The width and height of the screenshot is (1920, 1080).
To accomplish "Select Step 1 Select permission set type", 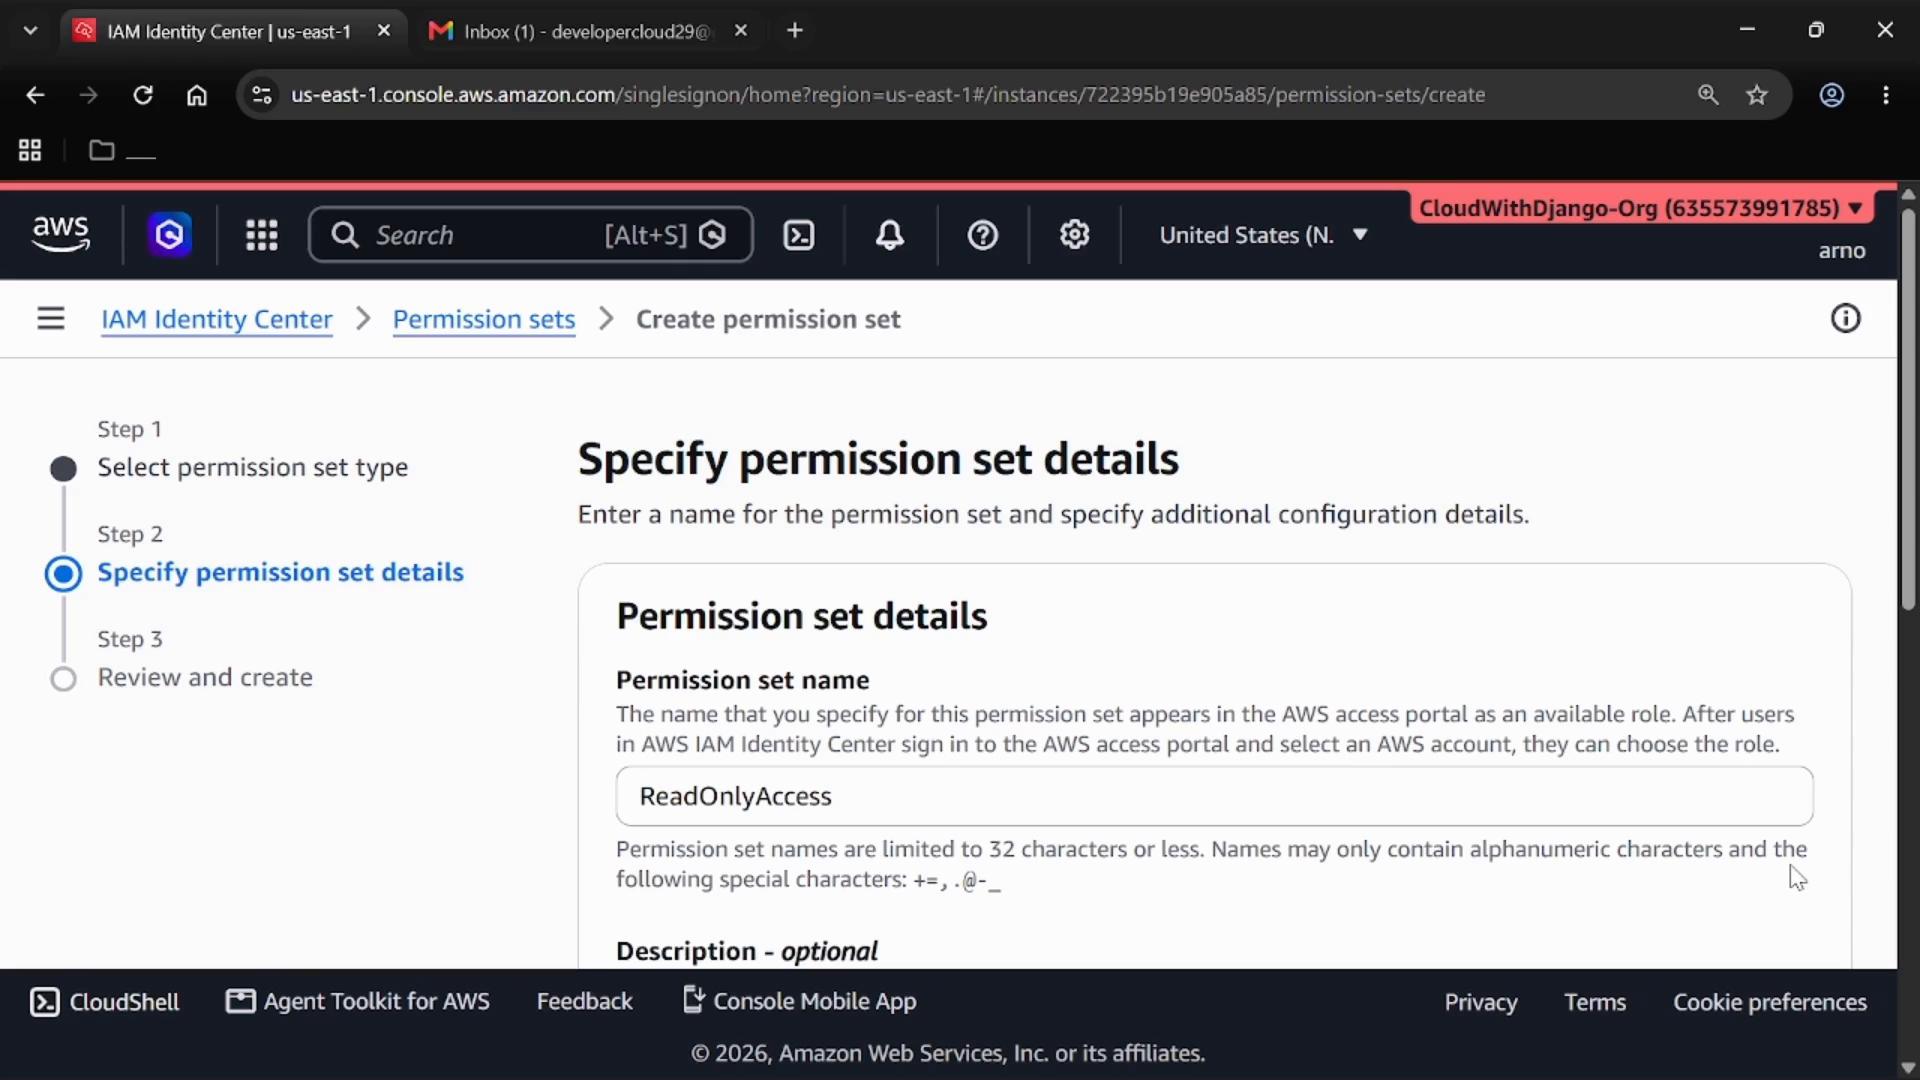I will click(253, 467).
